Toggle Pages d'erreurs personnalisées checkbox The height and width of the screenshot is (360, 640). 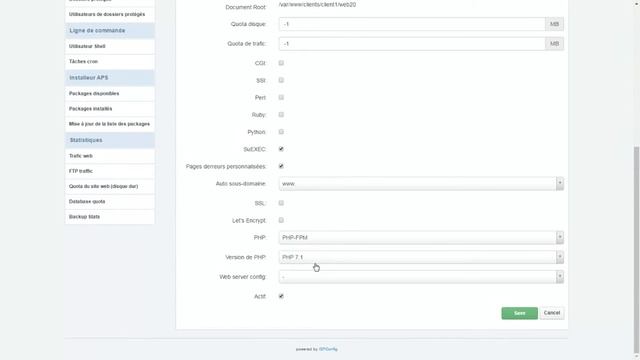point(281,166)
